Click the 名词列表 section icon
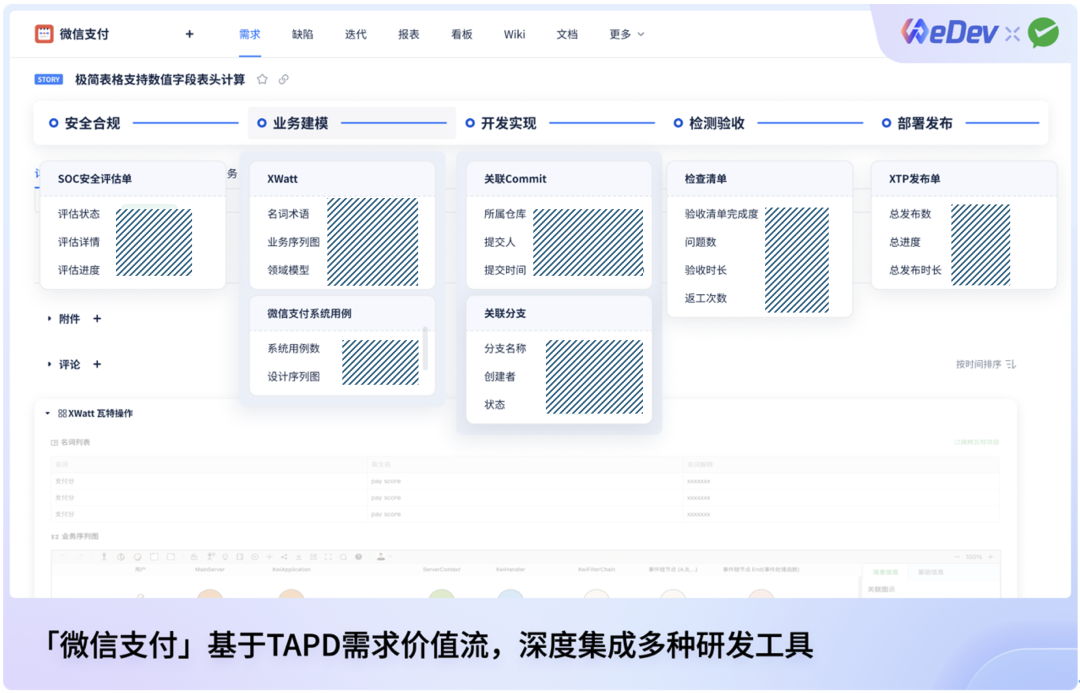Image resolution: width=1080 pixels, height=693 pixels. pyautogui.click(x=54, y=442)
